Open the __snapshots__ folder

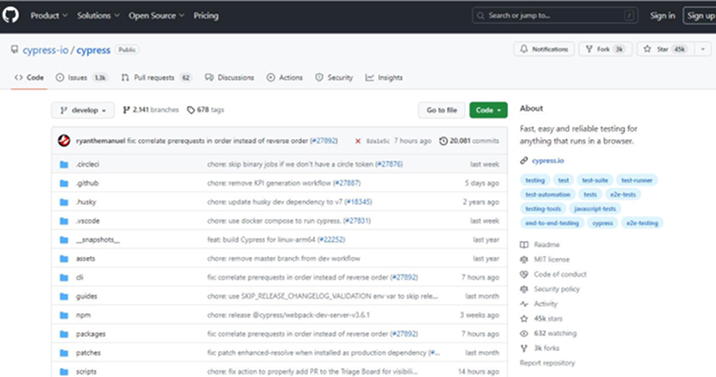point(97,240)
